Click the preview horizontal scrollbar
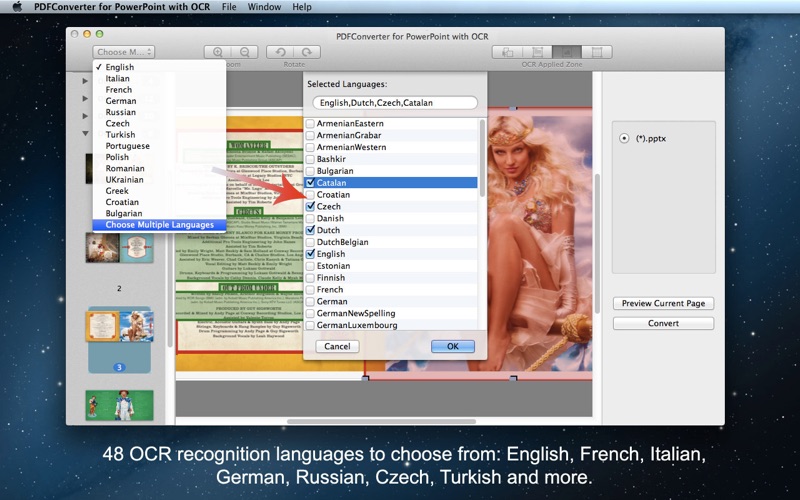The height and width of the screenshot is (500, 800). coord(382,421)
